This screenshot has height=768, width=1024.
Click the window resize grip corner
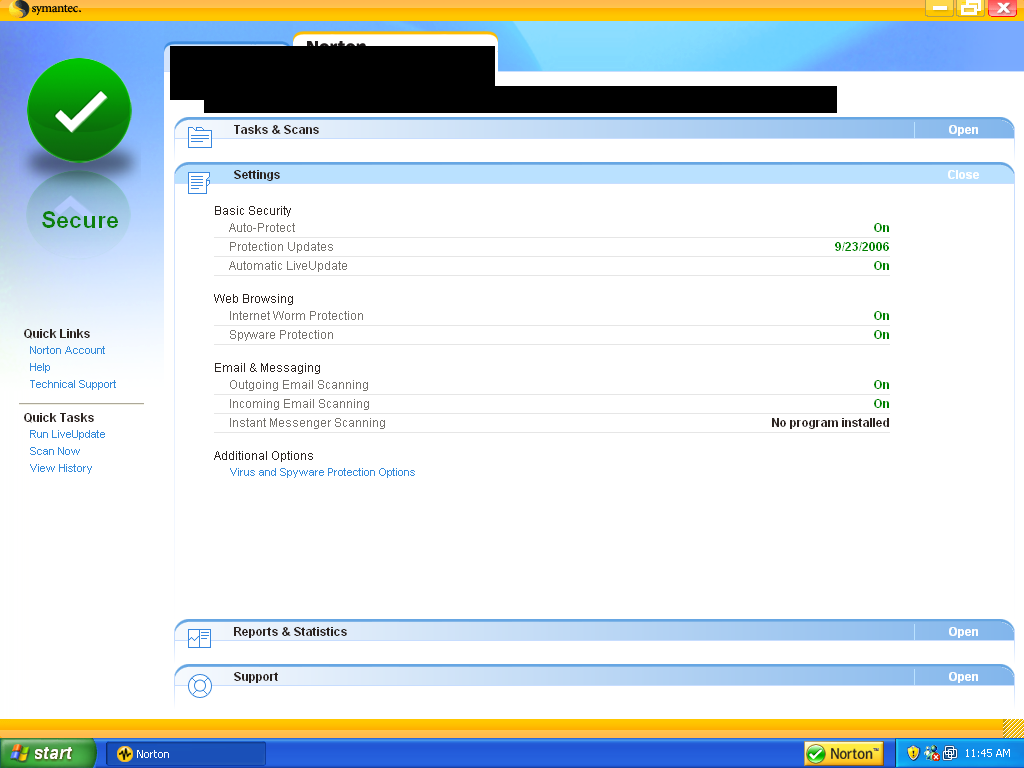coord(1014,728)
